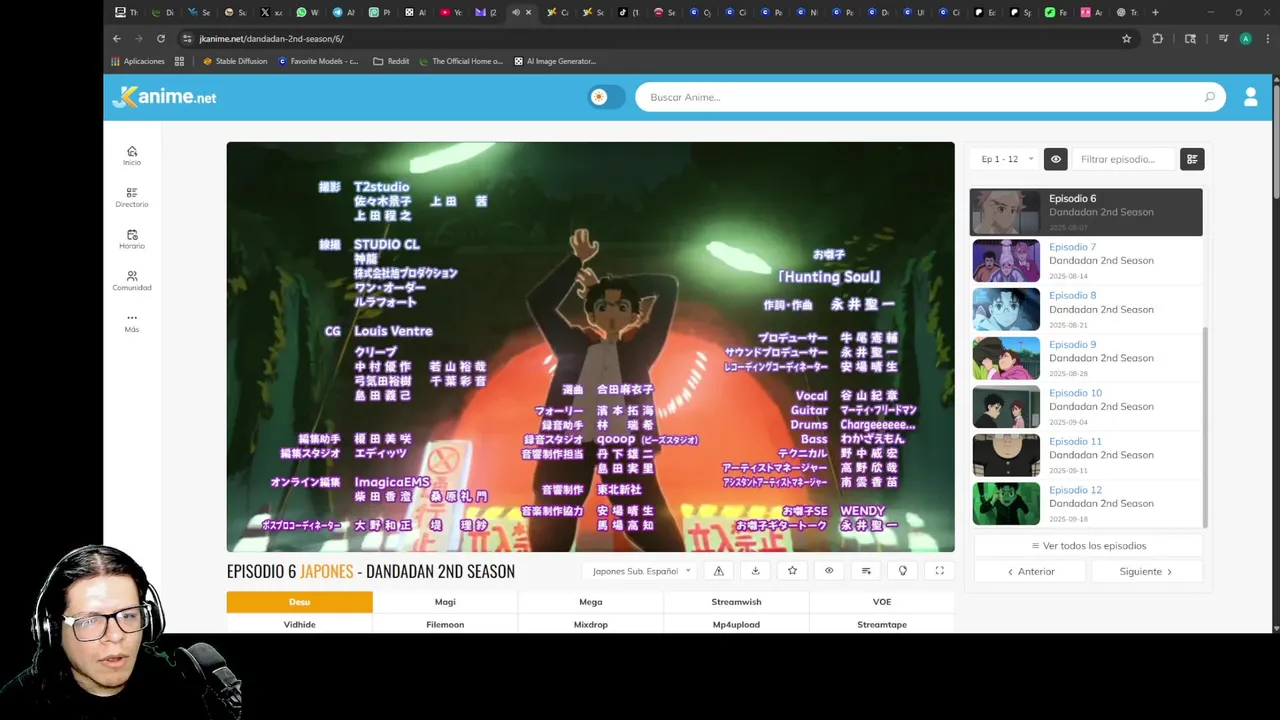Screen dimensions: 1280x720
Task: Open the Chrome profile avatar icon
Action: (x=1245, y=39)
